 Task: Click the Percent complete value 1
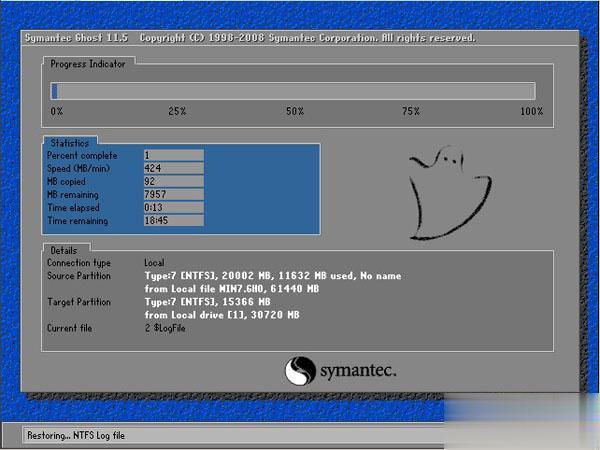tap(174, 155)
